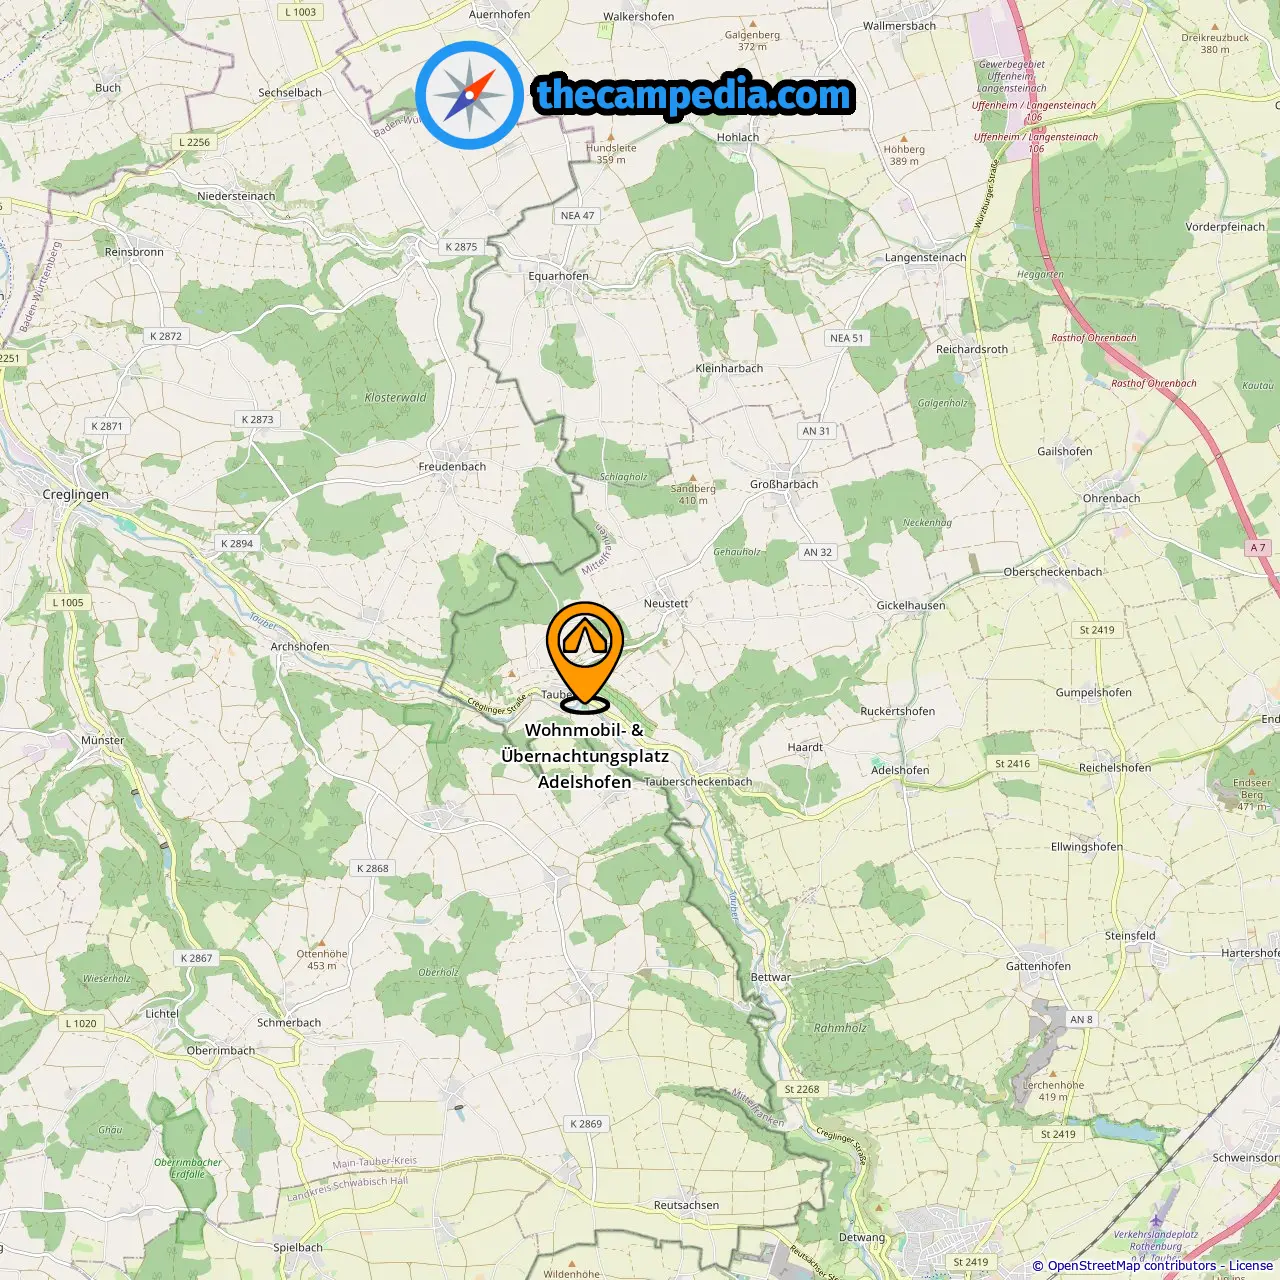Click the Sandberg 410 m peak marker

point(693,478)
